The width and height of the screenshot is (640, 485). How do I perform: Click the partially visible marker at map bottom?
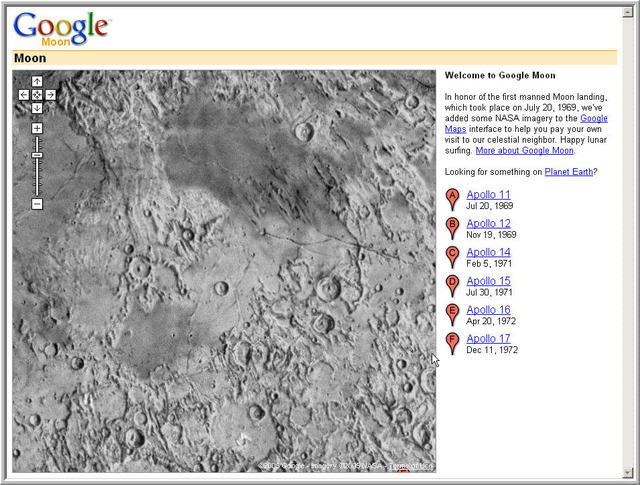tap(403, 471)
